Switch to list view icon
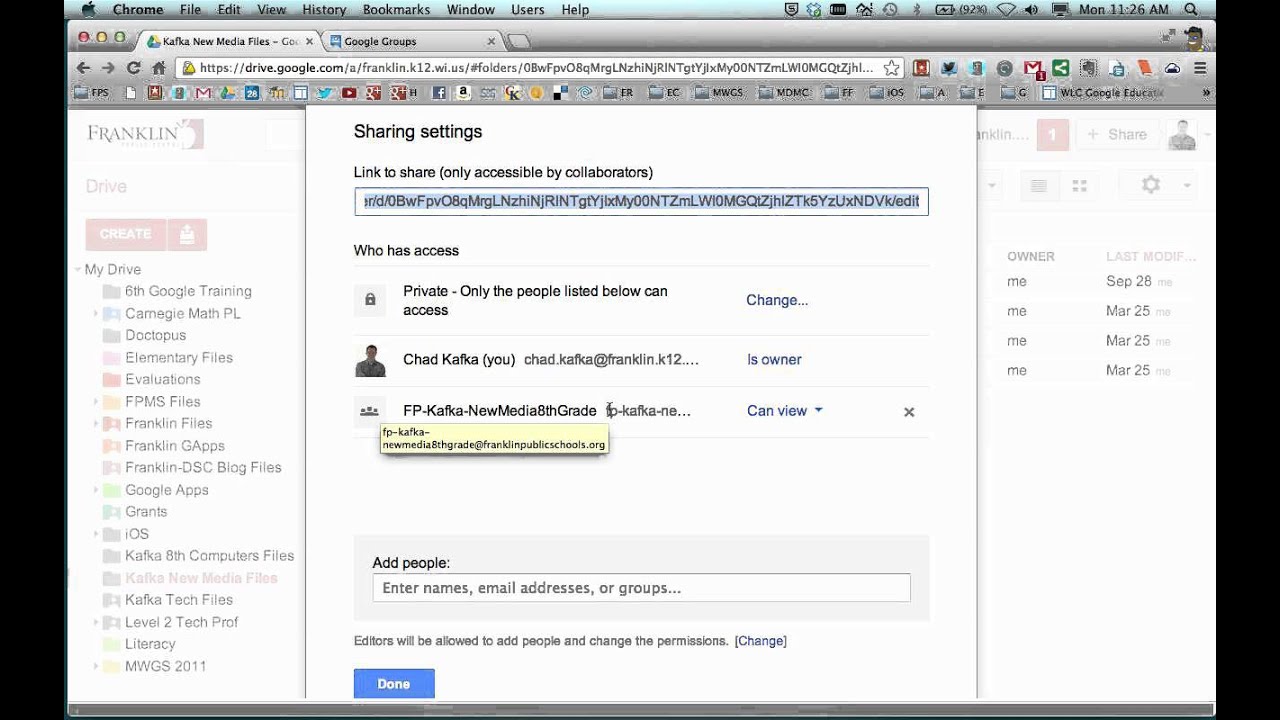The width and height of the screenshot is (1280, 720). click(x=1039, y=186)
